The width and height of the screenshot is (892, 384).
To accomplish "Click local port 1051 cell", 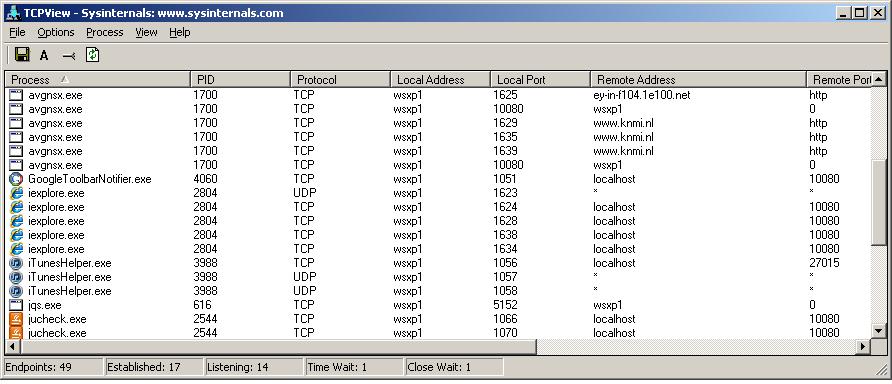I will coord(506,179).
